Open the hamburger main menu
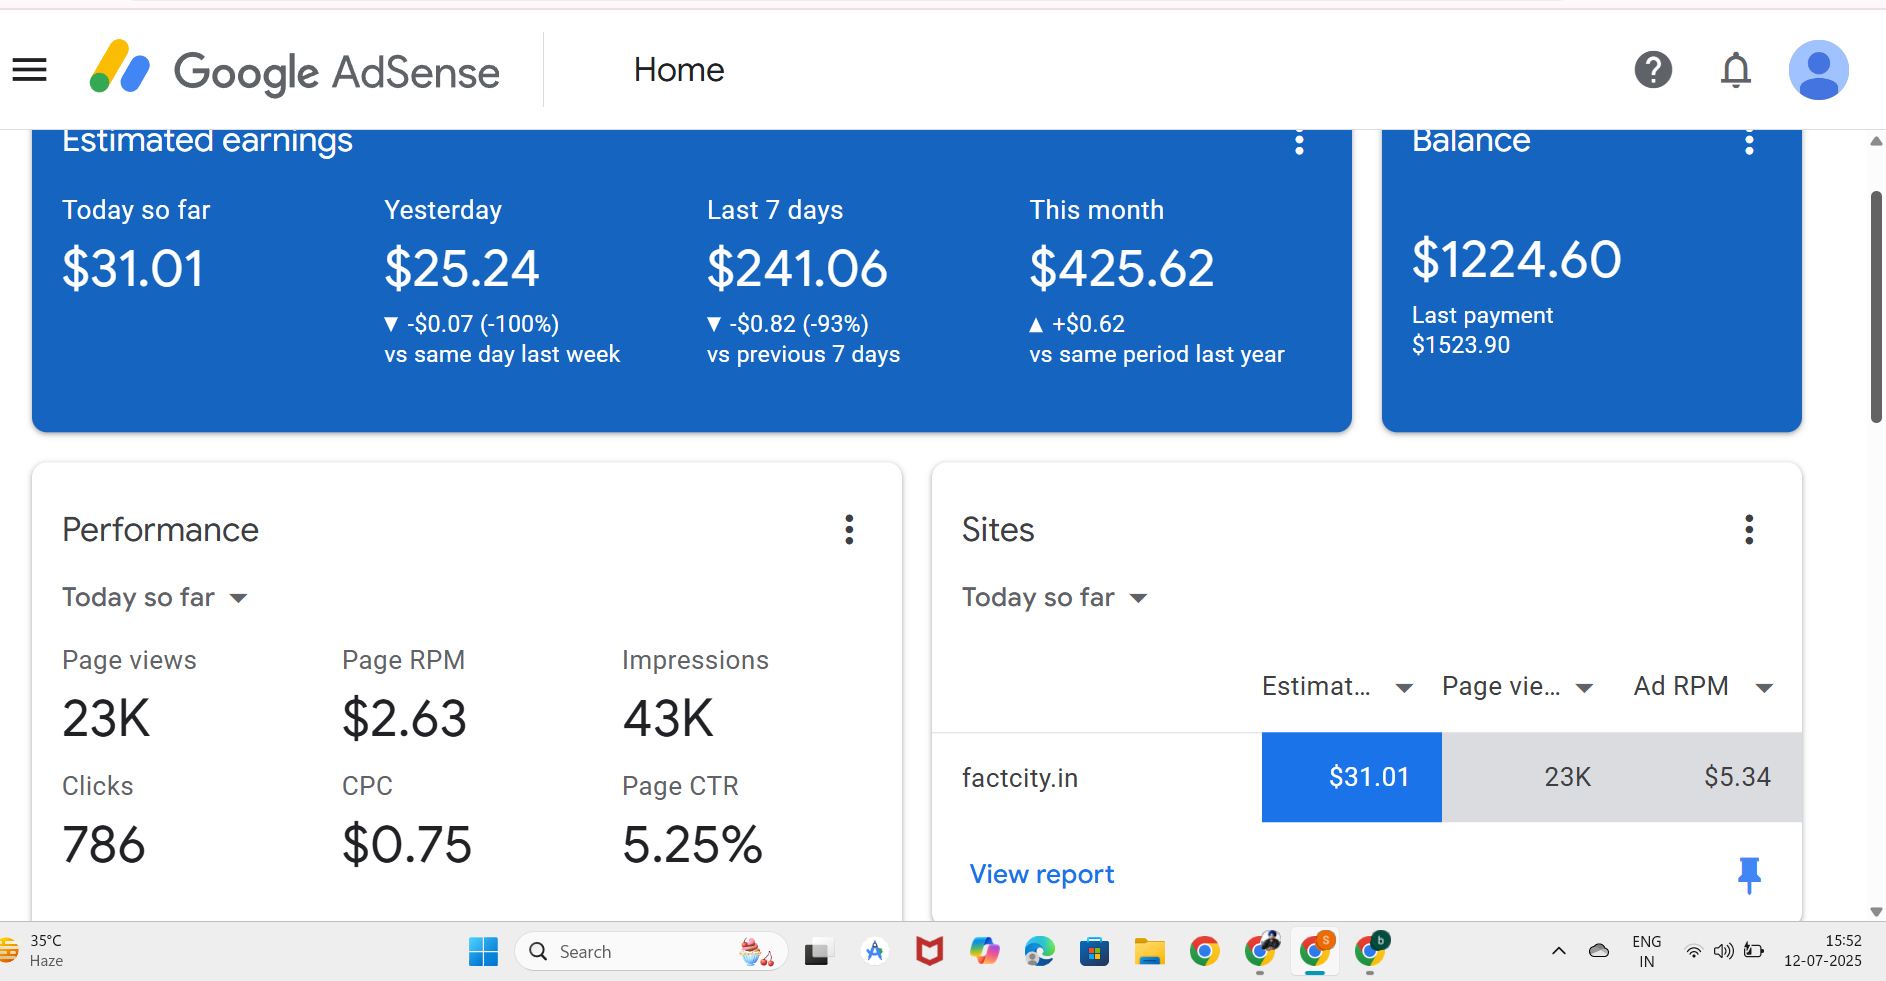Screen dimensions: 1886x981 click(30, 70)
